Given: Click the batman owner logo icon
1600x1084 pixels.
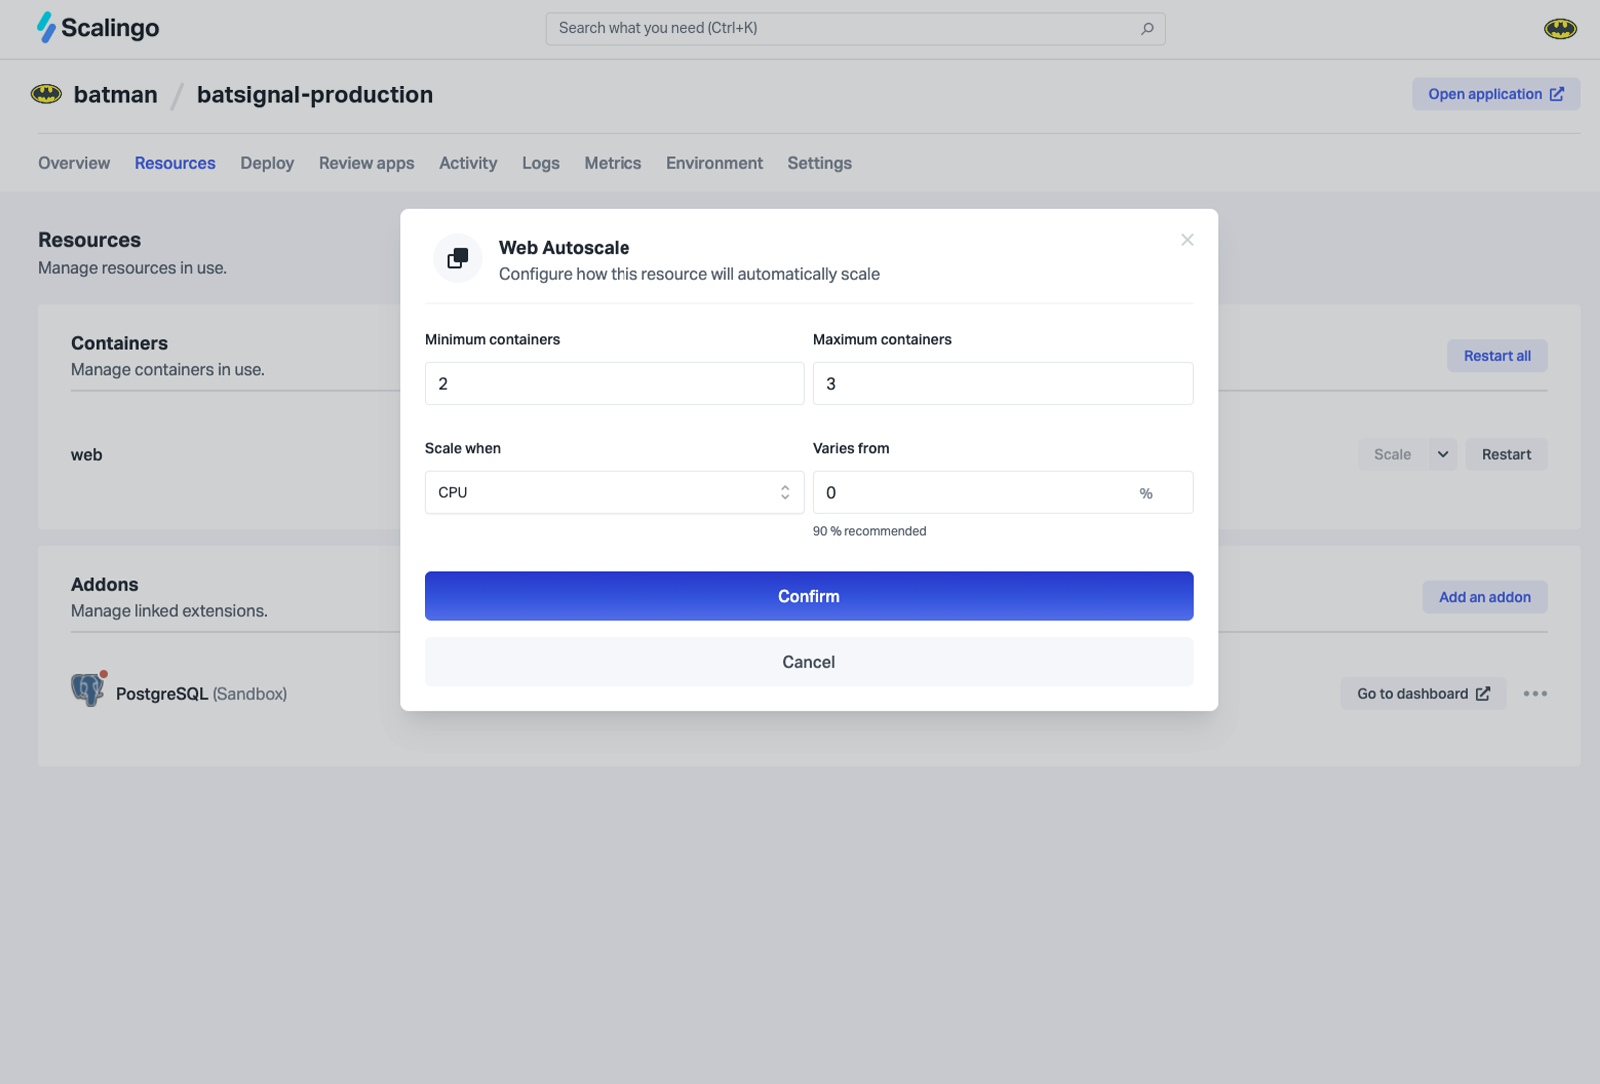Looking at the screenshot, I should pos(46,95).
